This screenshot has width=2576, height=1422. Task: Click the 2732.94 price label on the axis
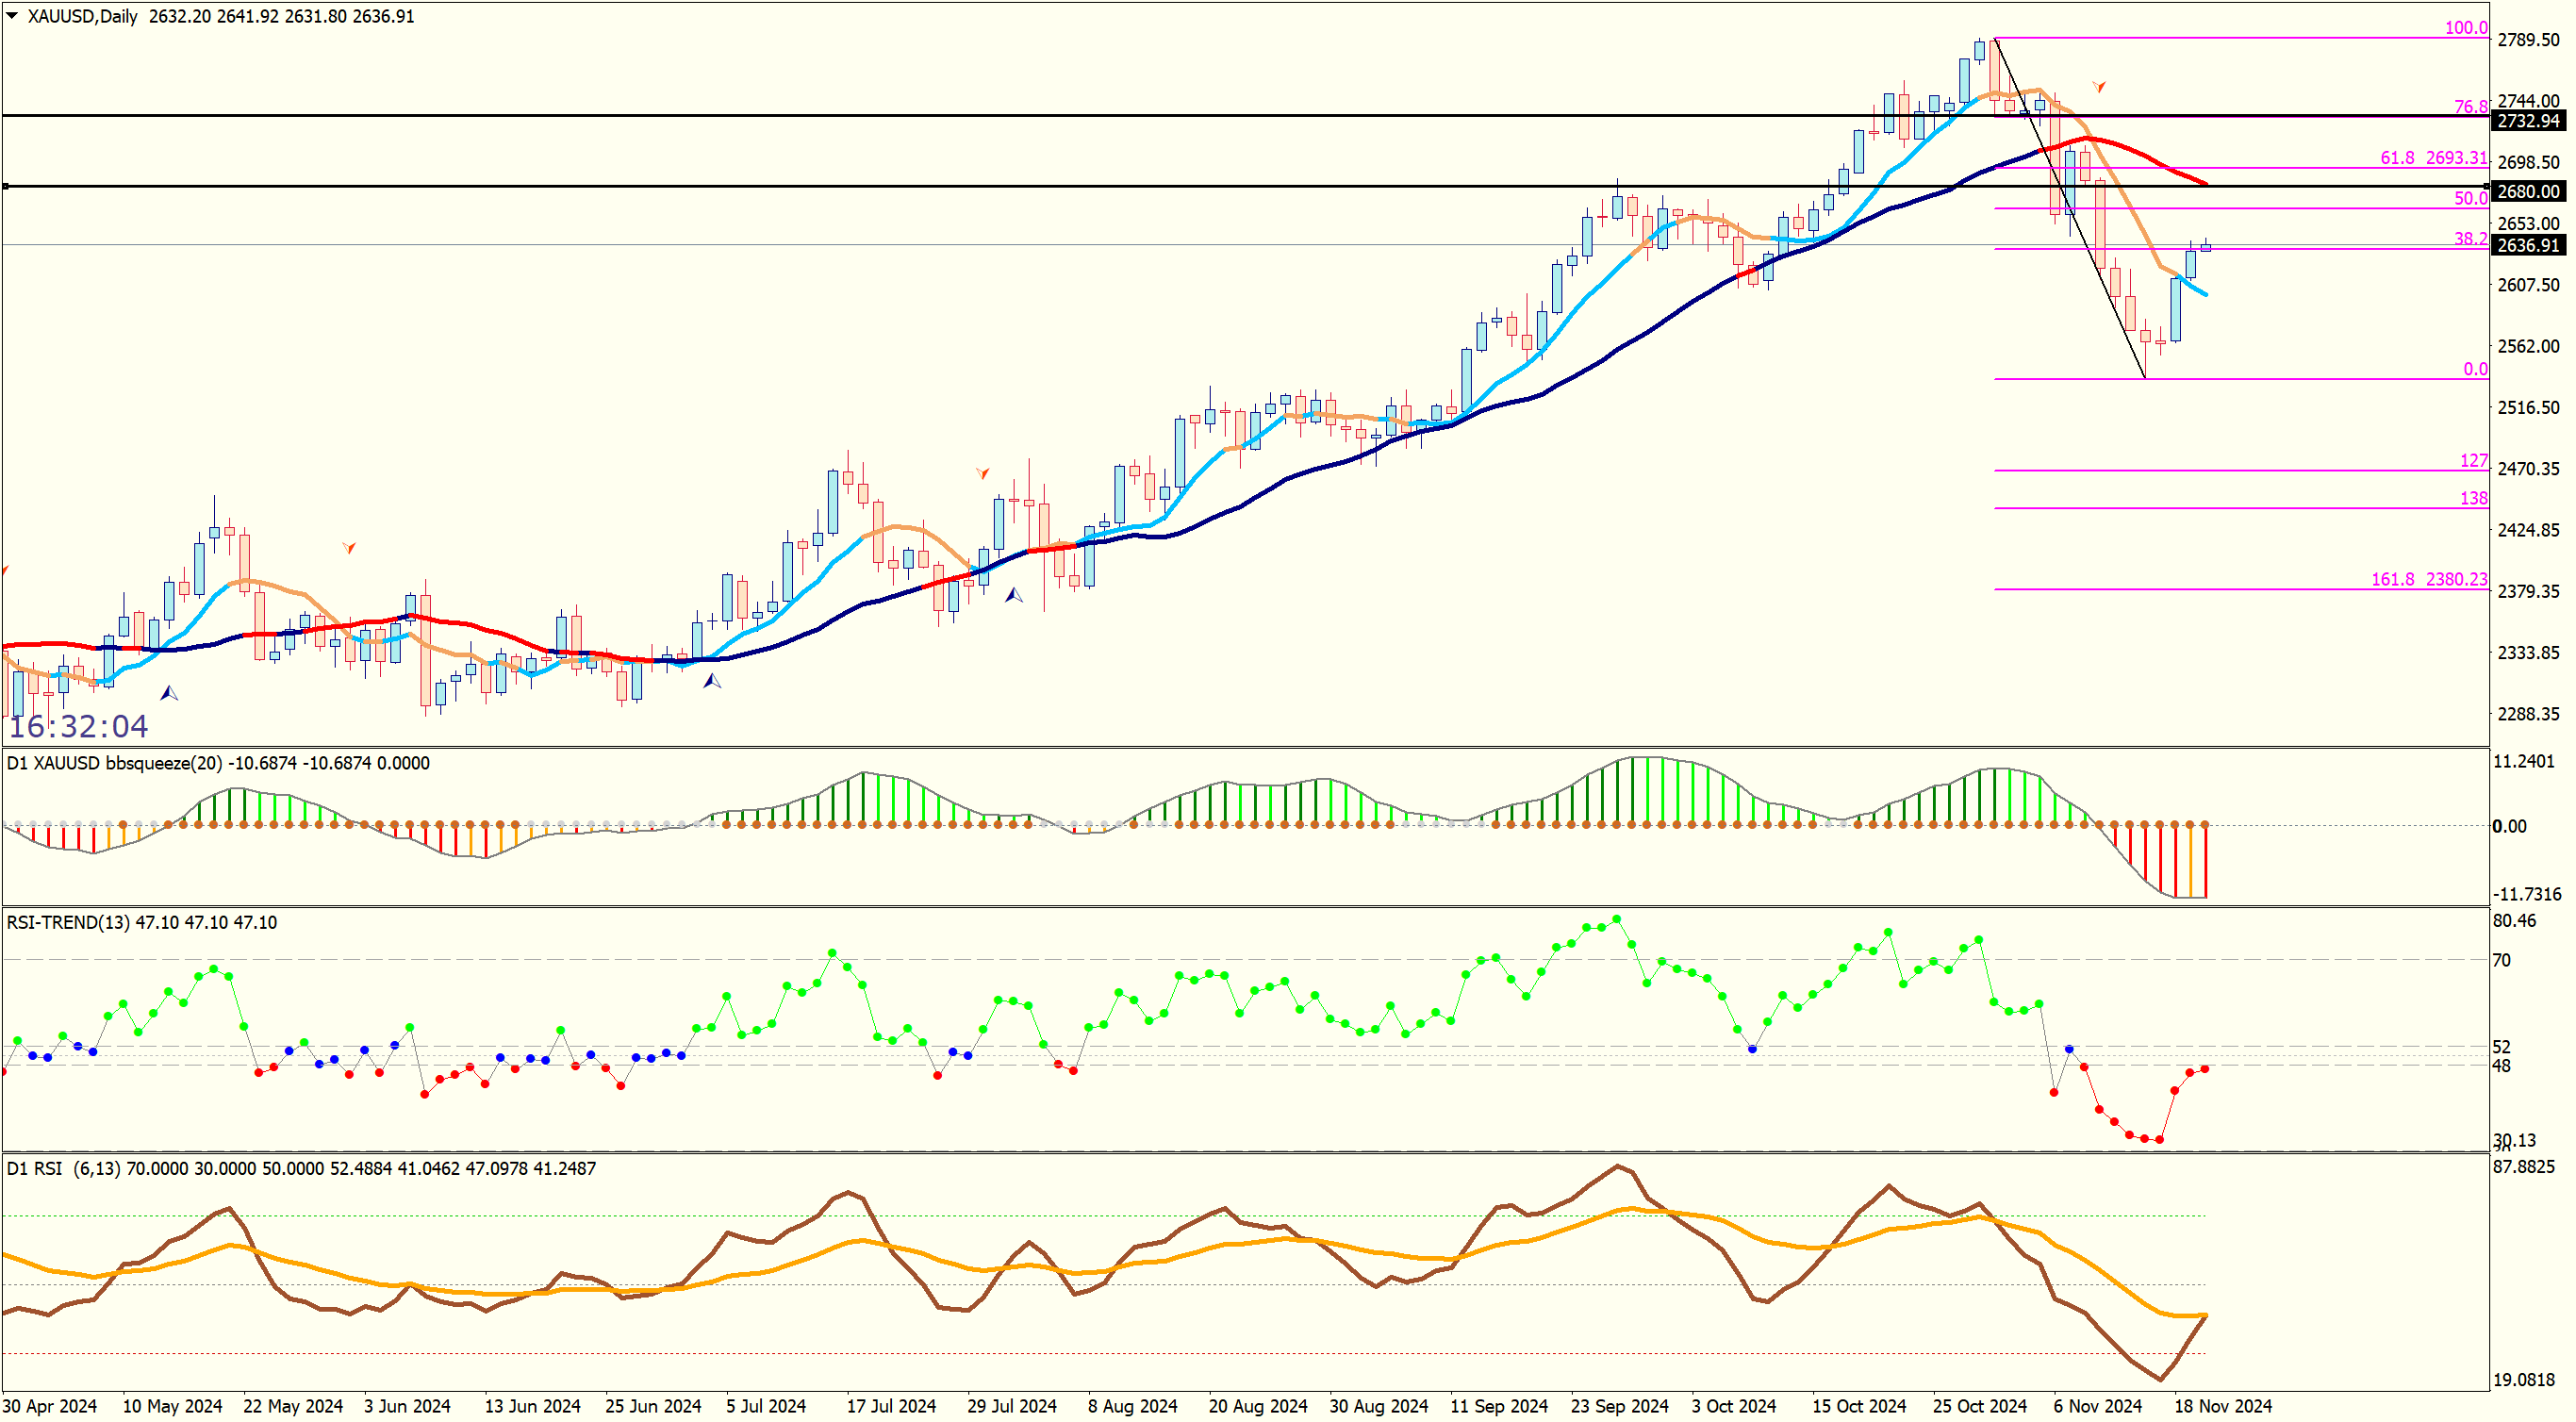point(2528,121)
